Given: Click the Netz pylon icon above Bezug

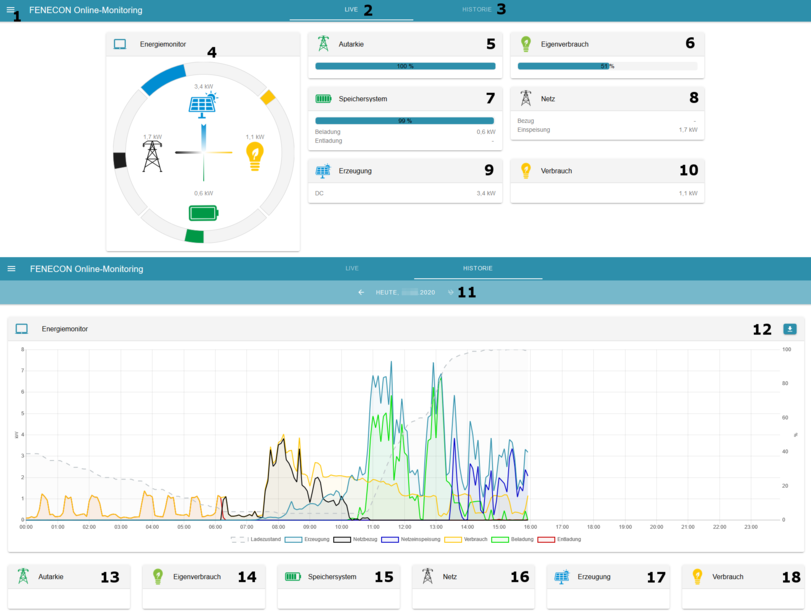Looking at the screenshot, I should click(525, 98).
